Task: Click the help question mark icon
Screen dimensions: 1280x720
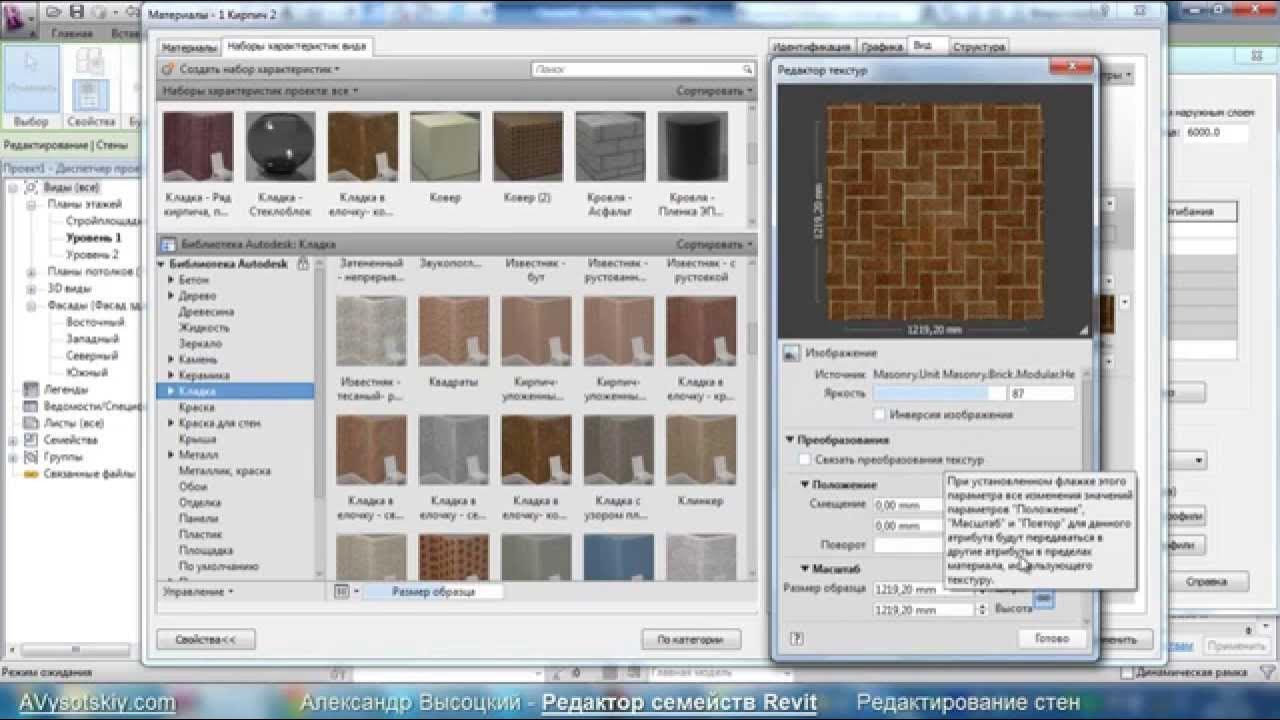Action: pos(796,638)
